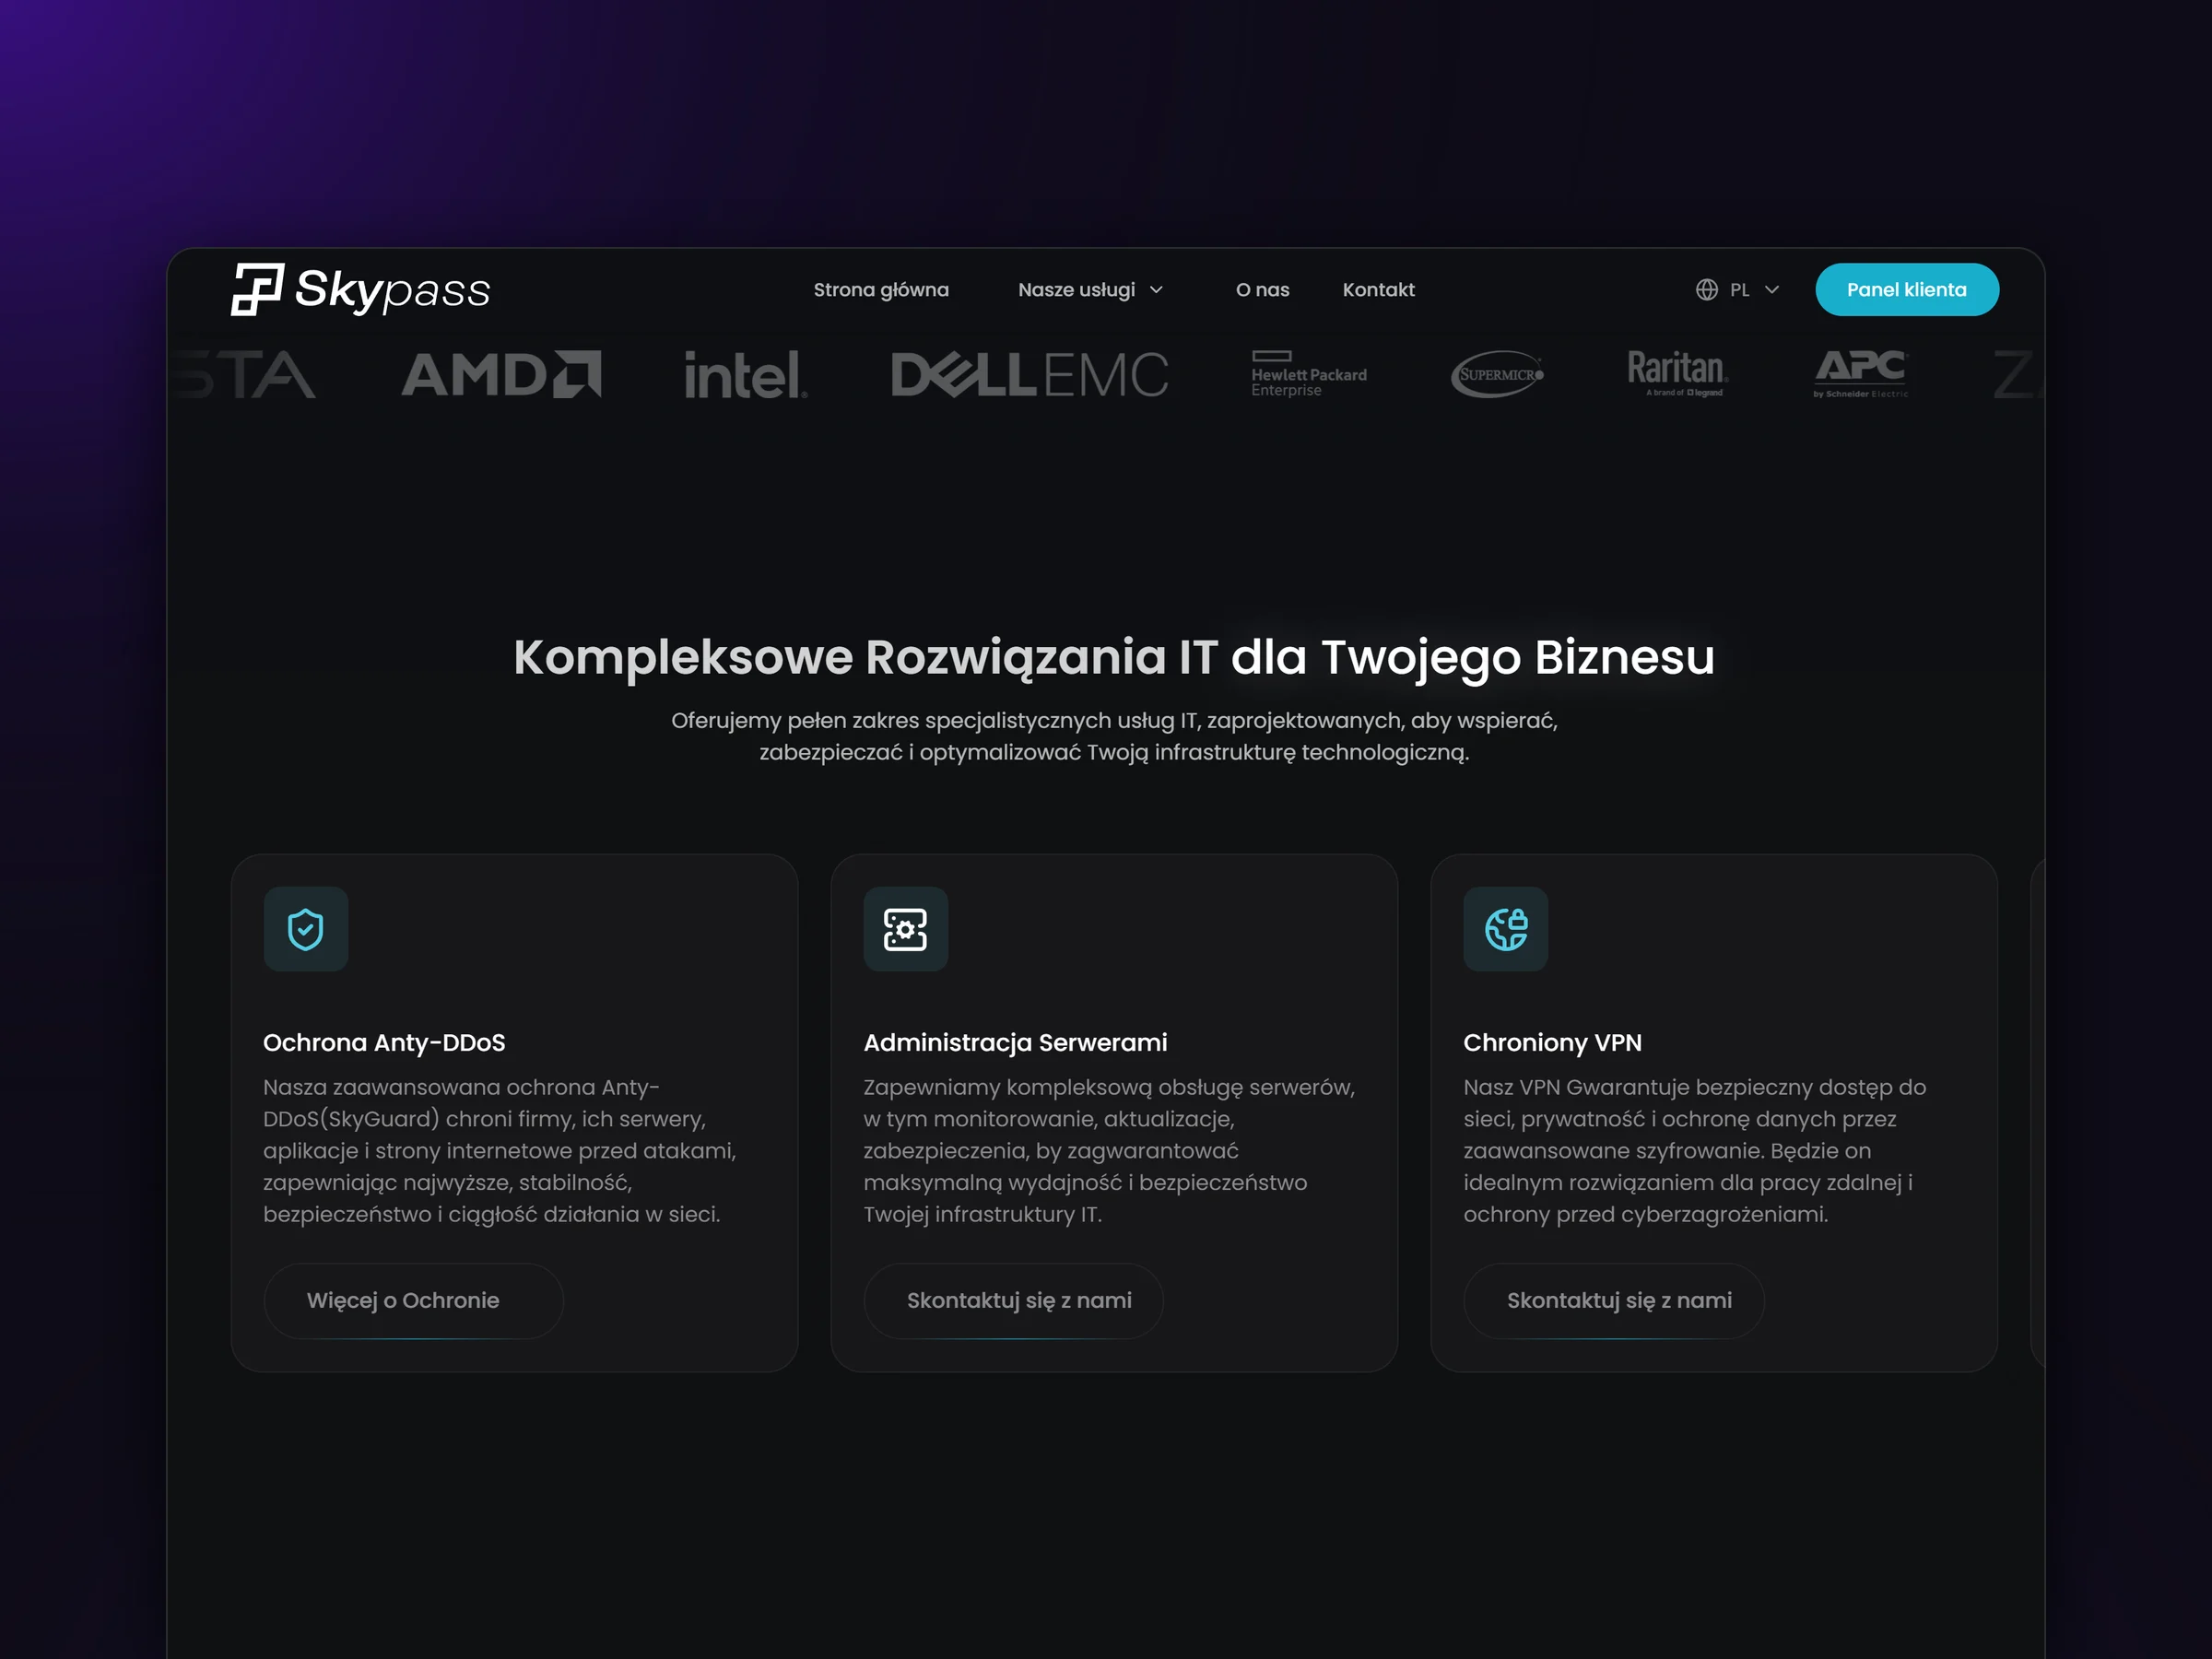Click the APC by Schneider Electric logo
The width and height of the screenshot is (2212, 1659).
tap(1861, 374)
